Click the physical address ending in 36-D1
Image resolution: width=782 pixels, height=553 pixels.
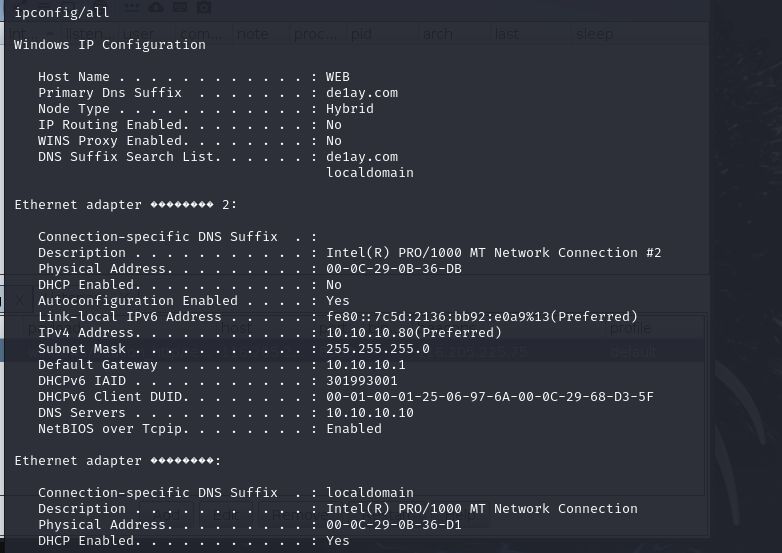click(x=394, y=524)
